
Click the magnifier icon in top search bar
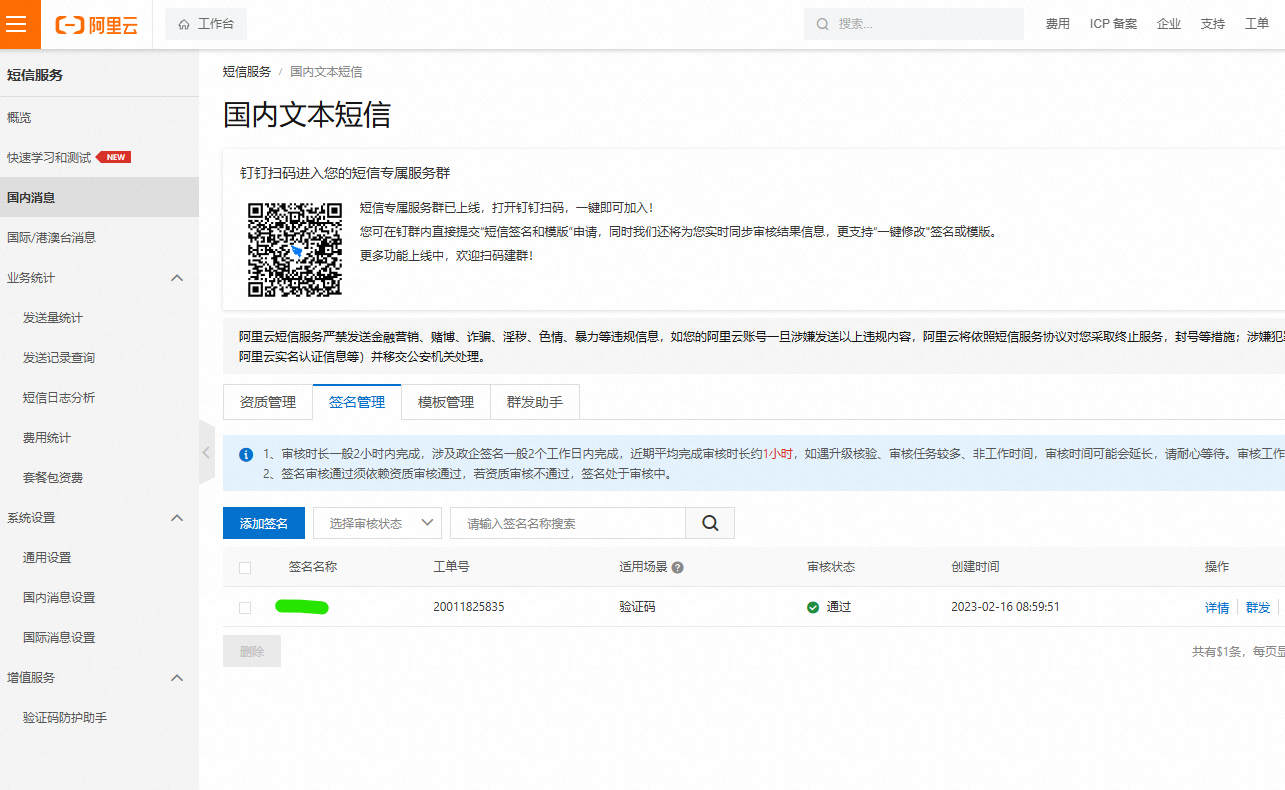823,24
